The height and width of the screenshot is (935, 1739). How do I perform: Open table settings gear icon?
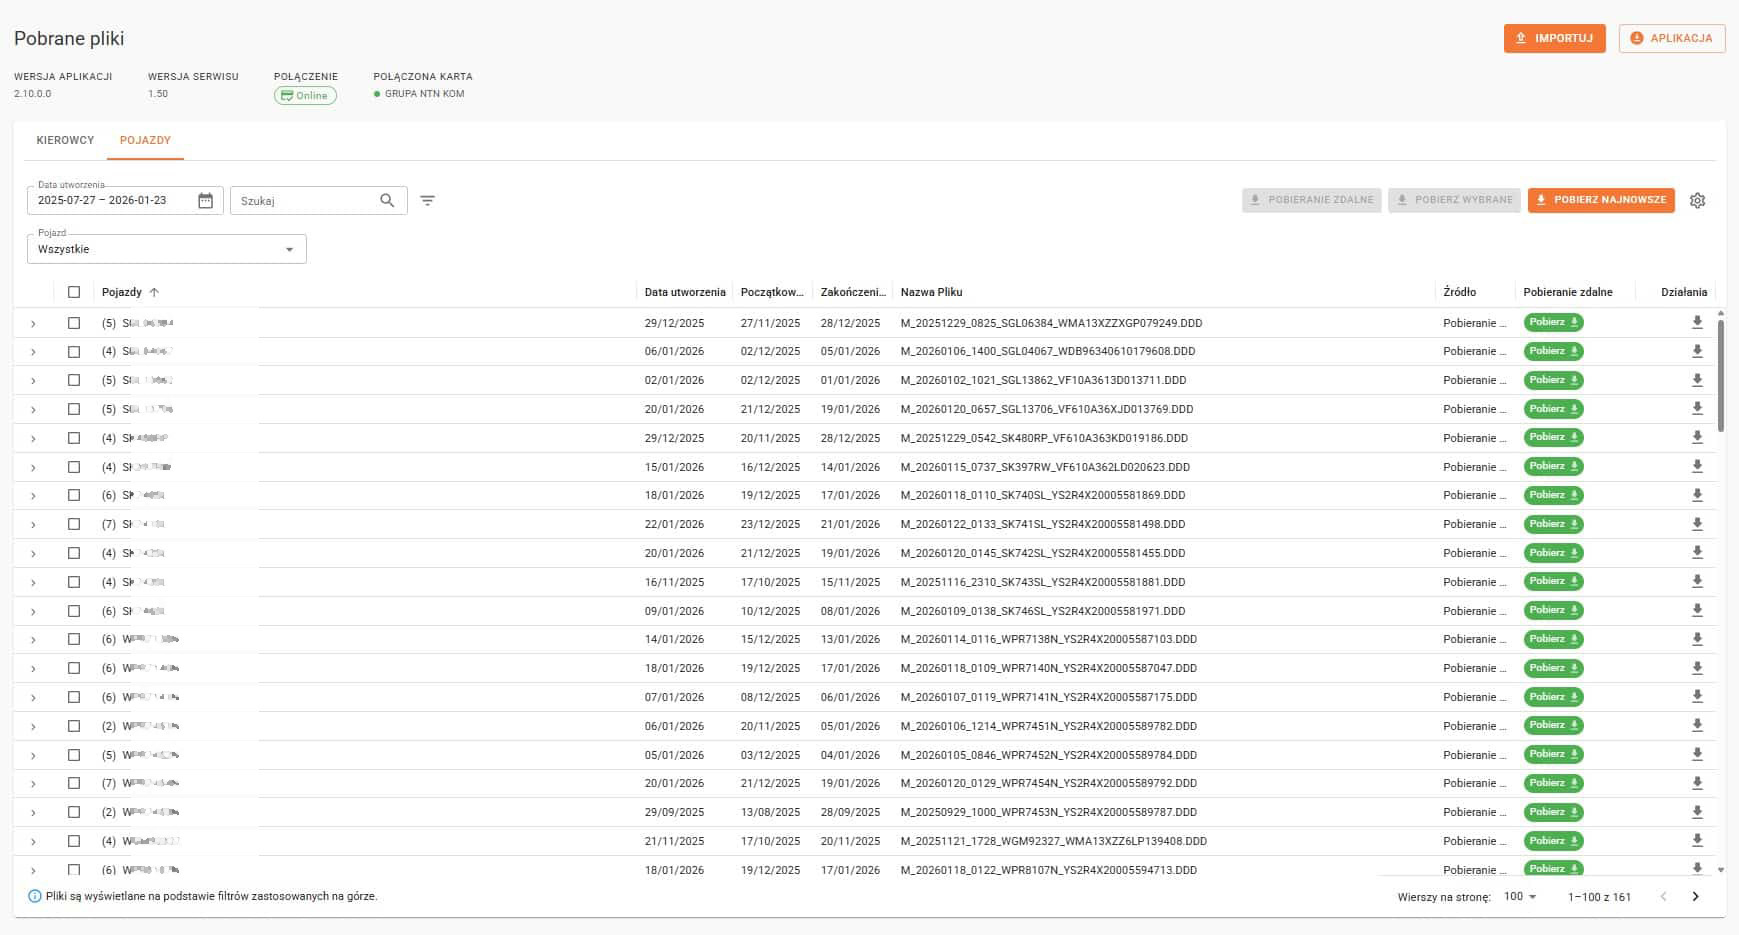(1697, 201)
